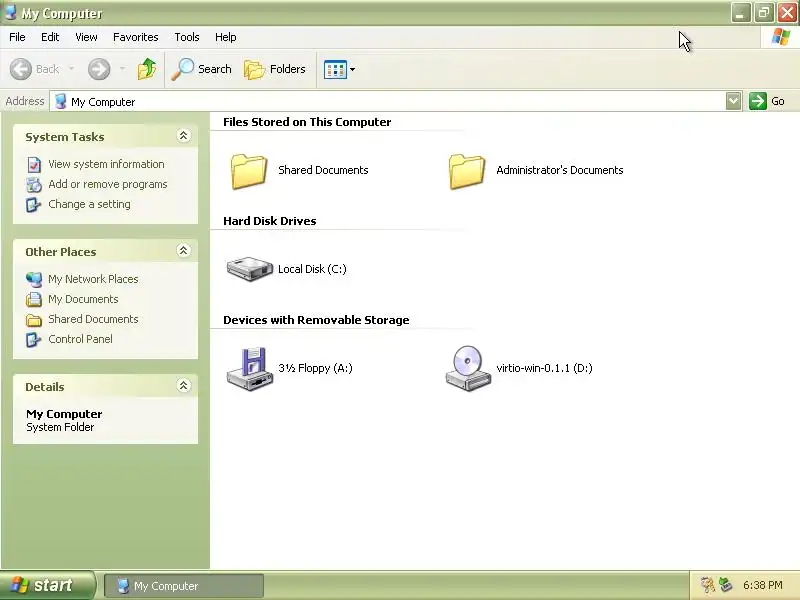Viewport: 800px width, 600px height.
Task: Click the Windows flag logo
Action: click(x=781, y=37)
